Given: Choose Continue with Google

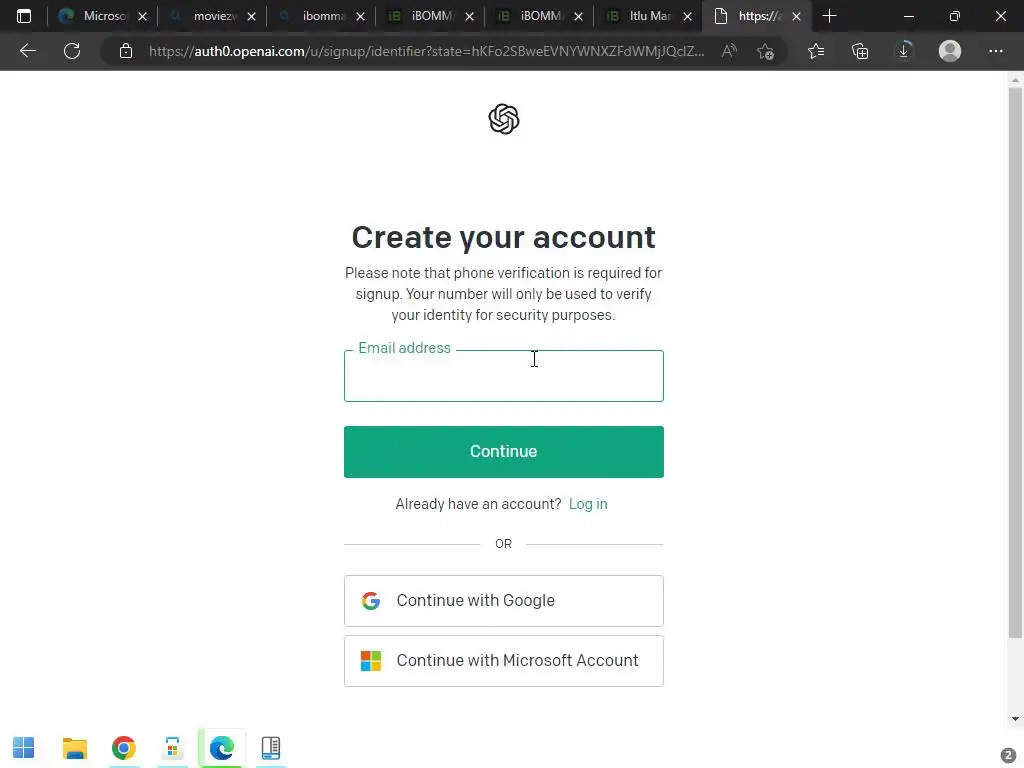Looking at the screenshot, I should tap(504, 601).
